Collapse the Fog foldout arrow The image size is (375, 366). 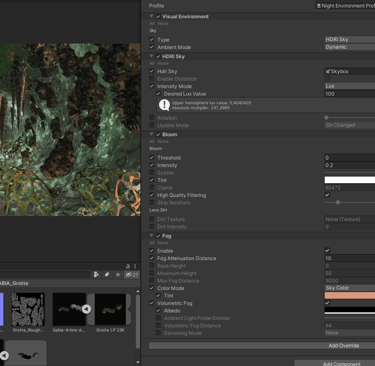(x=151, y=235)
